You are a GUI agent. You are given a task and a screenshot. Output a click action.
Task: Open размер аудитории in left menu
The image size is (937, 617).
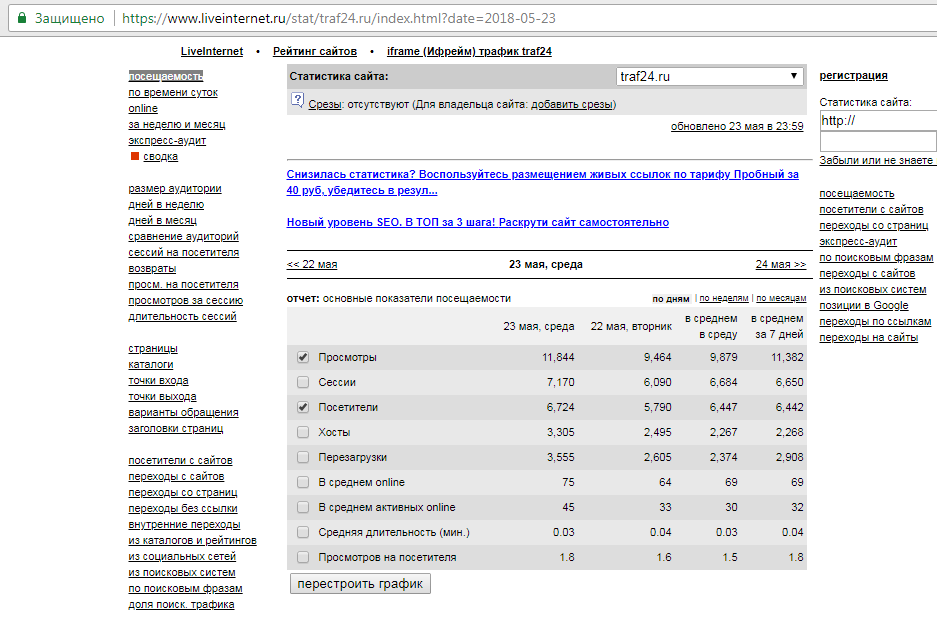click(175, 188)
